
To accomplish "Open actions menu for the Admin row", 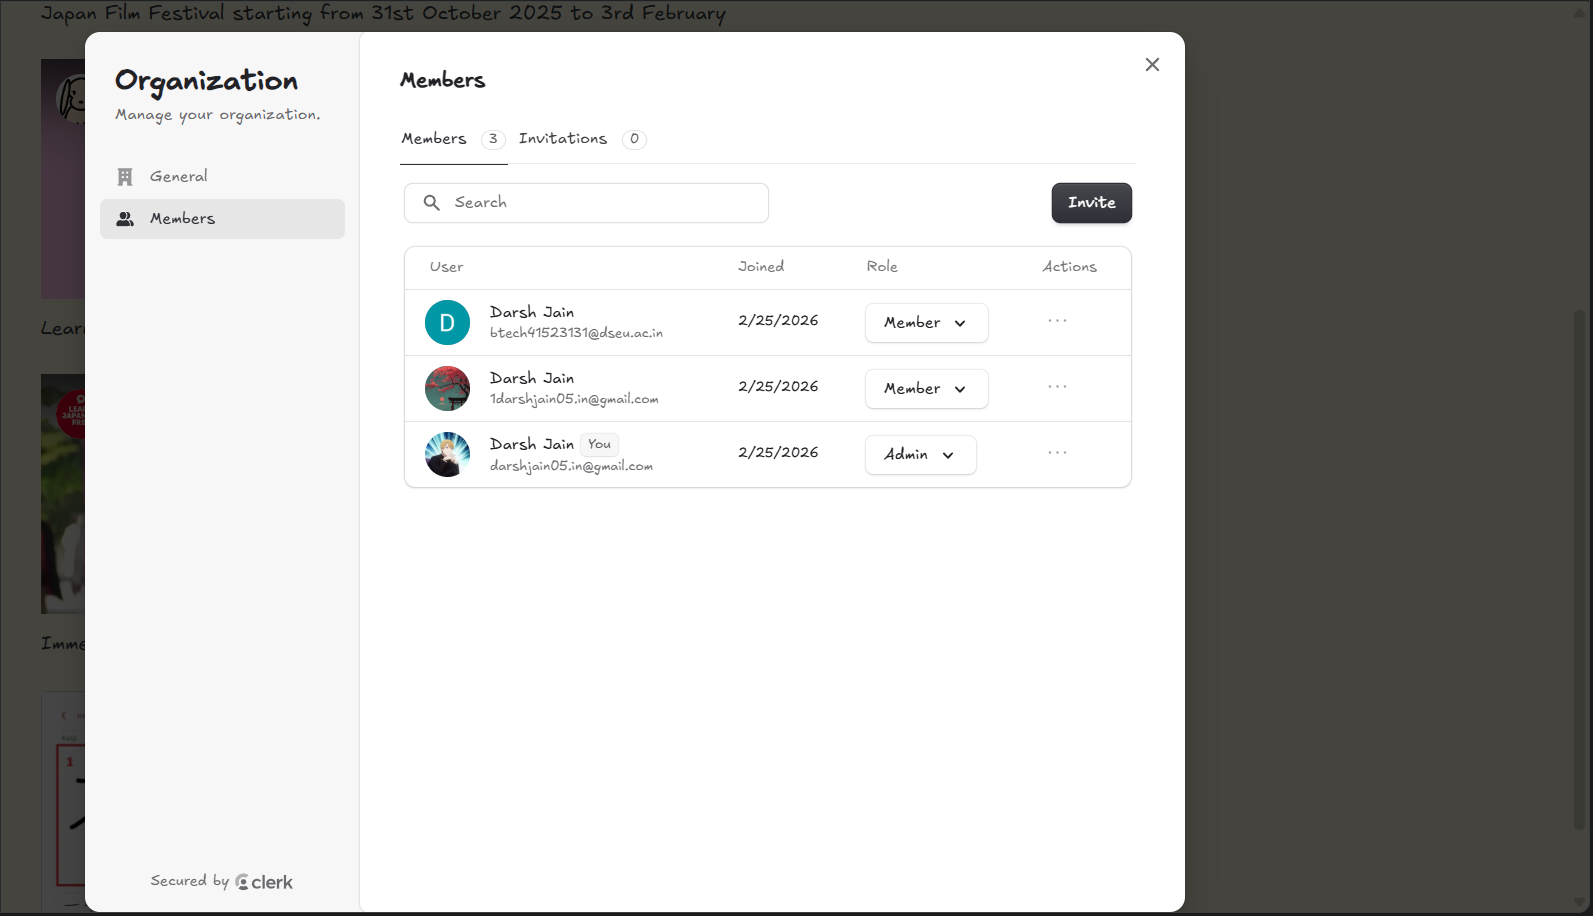I will coord(1057,453).
